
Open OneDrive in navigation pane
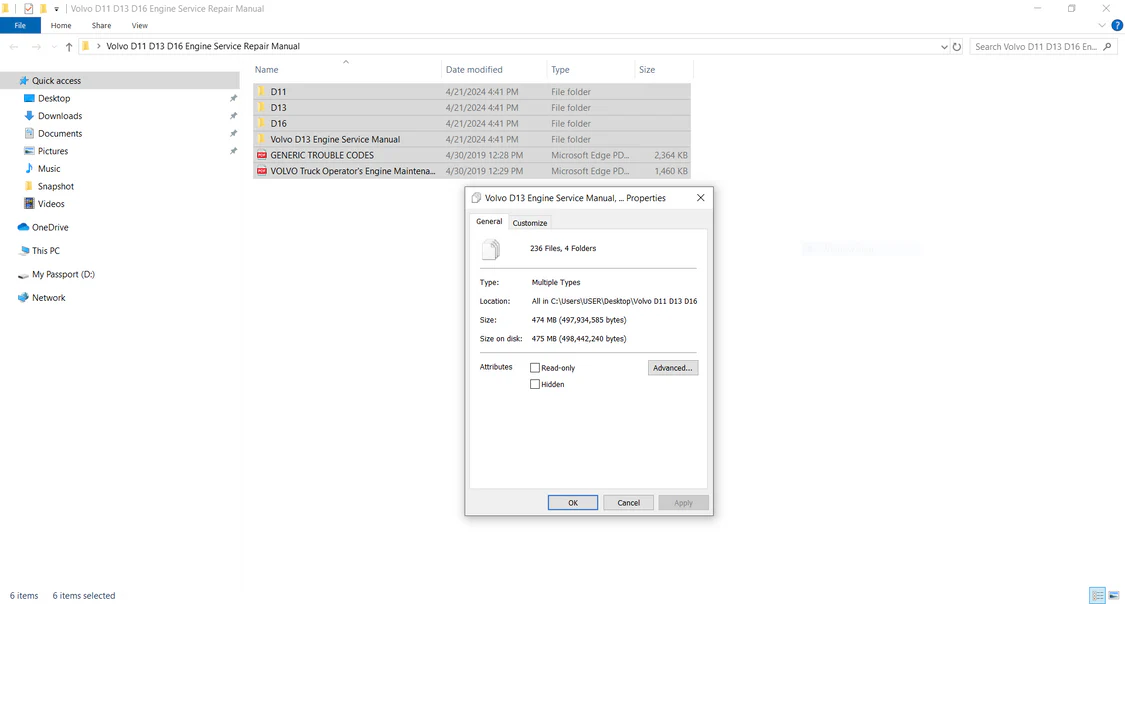pos(50,228)
